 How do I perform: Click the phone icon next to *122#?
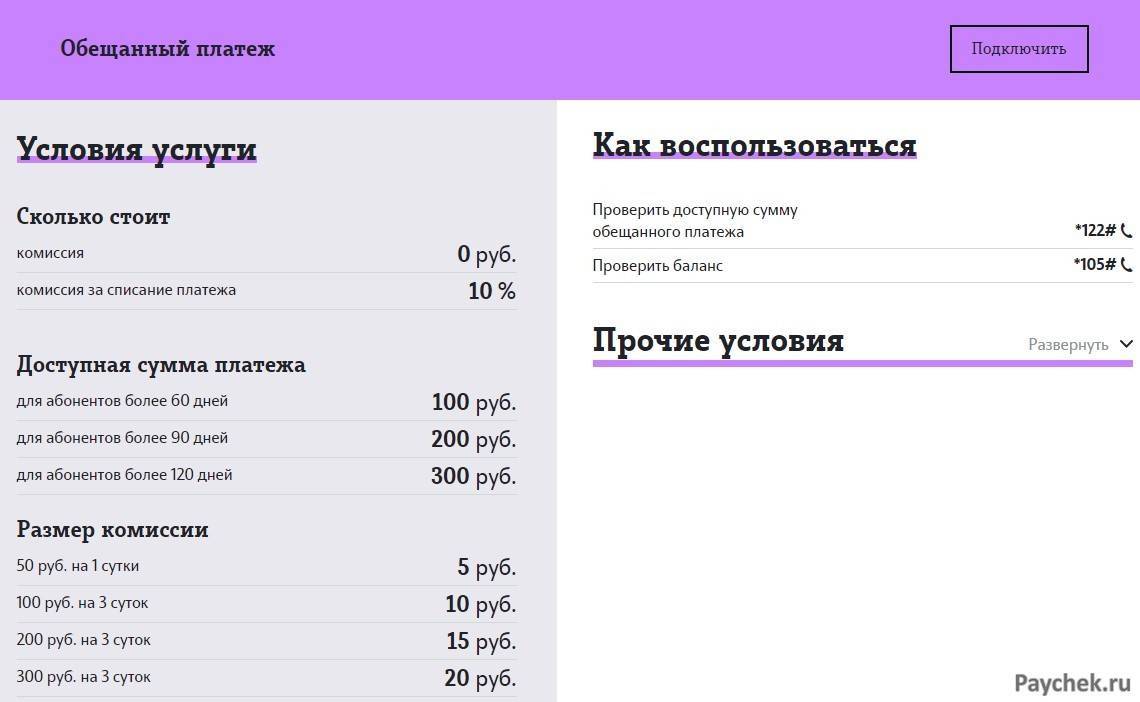pyautogui.click(x=1126, y=230)
